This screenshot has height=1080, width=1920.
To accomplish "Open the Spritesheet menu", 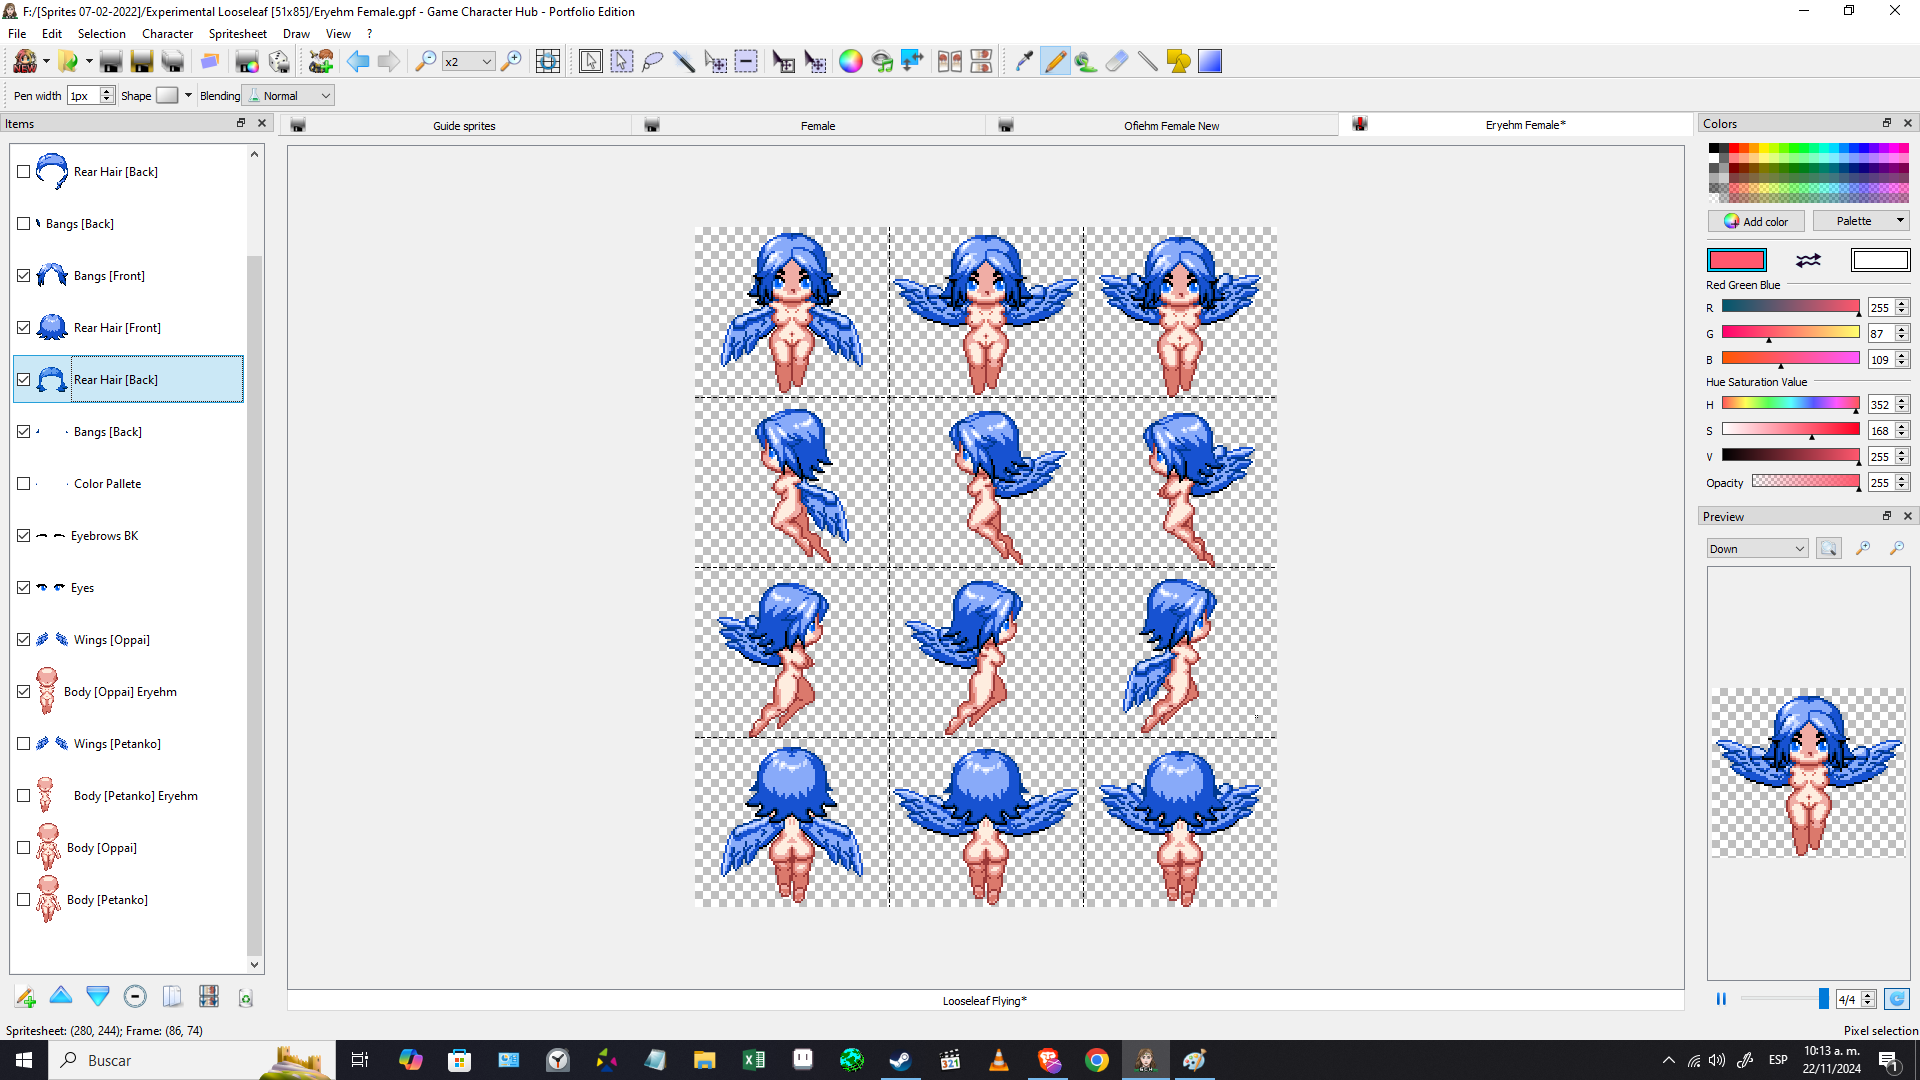I will click(x=237, y=33).
